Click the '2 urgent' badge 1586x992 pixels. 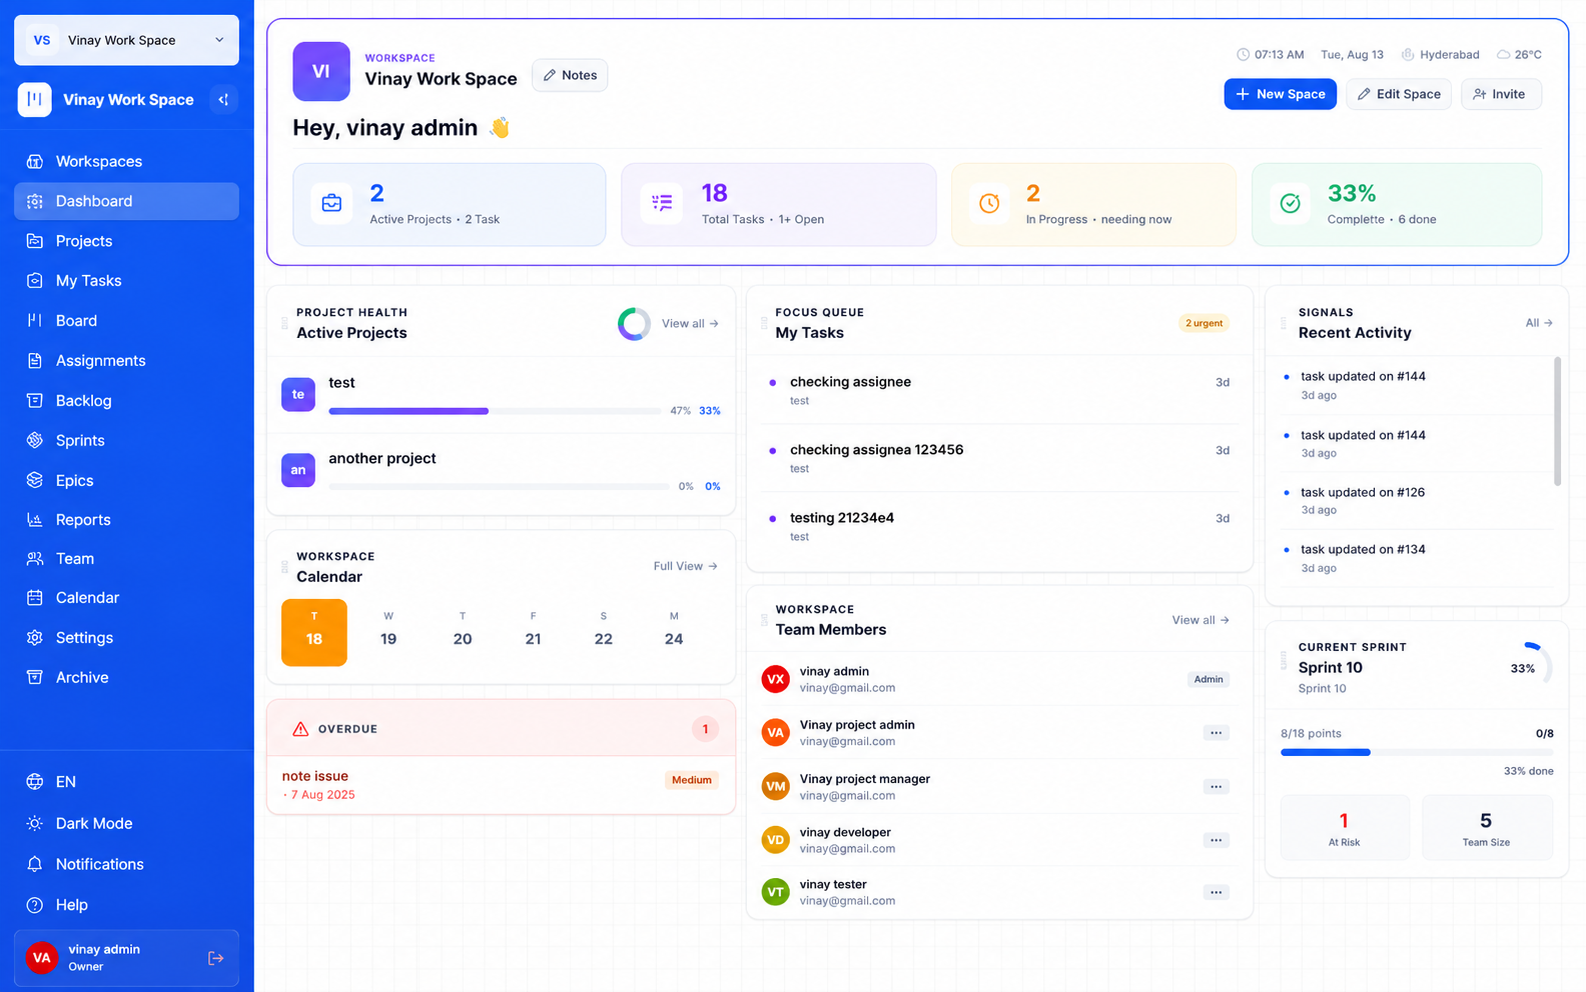pyautogui.click(x=1204, y=323)
